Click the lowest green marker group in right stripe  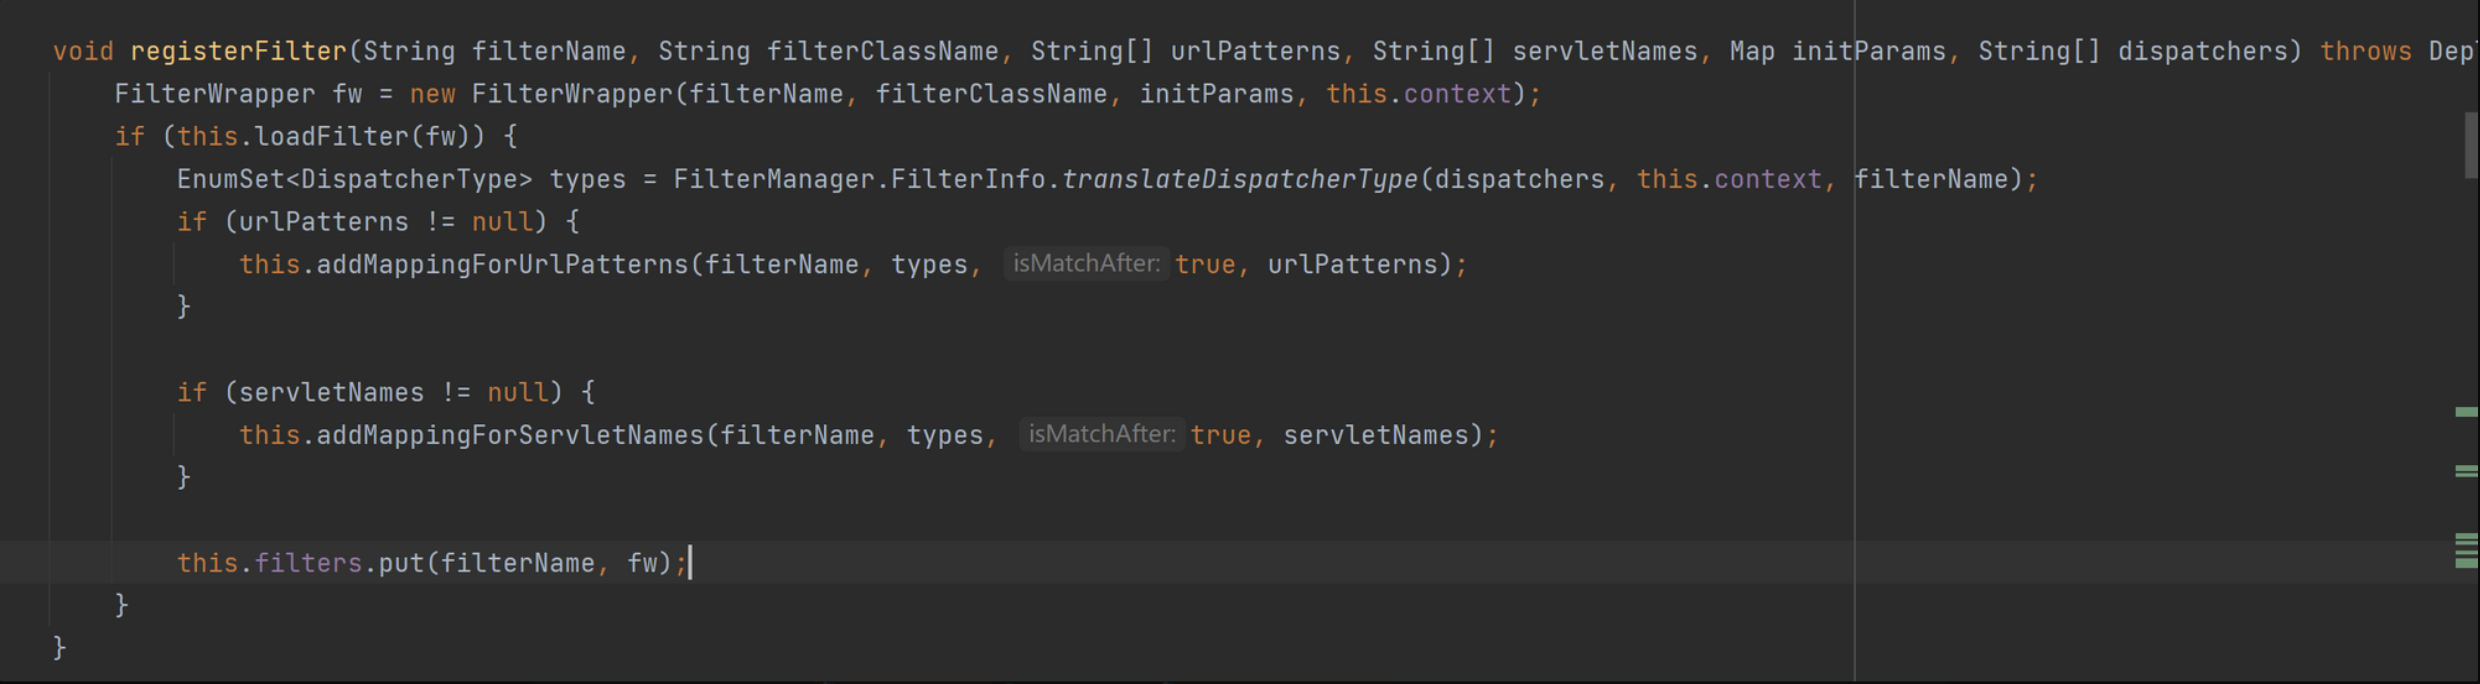point(2466,551)
